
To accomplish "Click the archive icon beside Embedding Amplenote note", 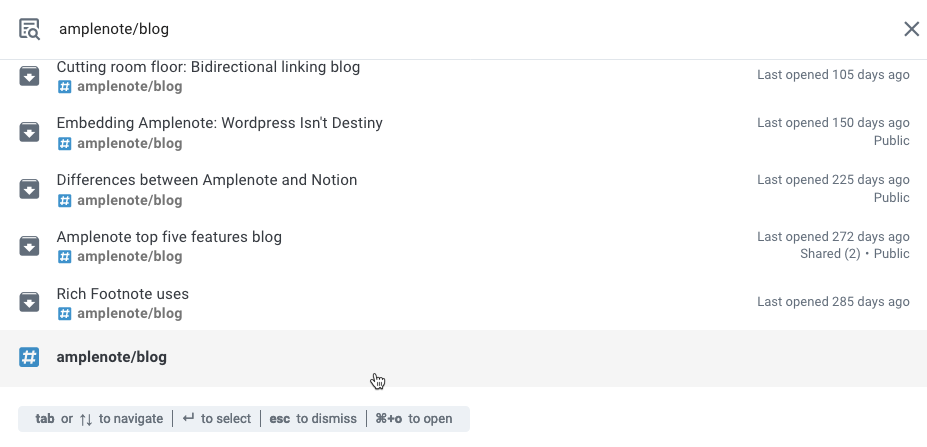I will pyautogui.click(x=29, y=132).
